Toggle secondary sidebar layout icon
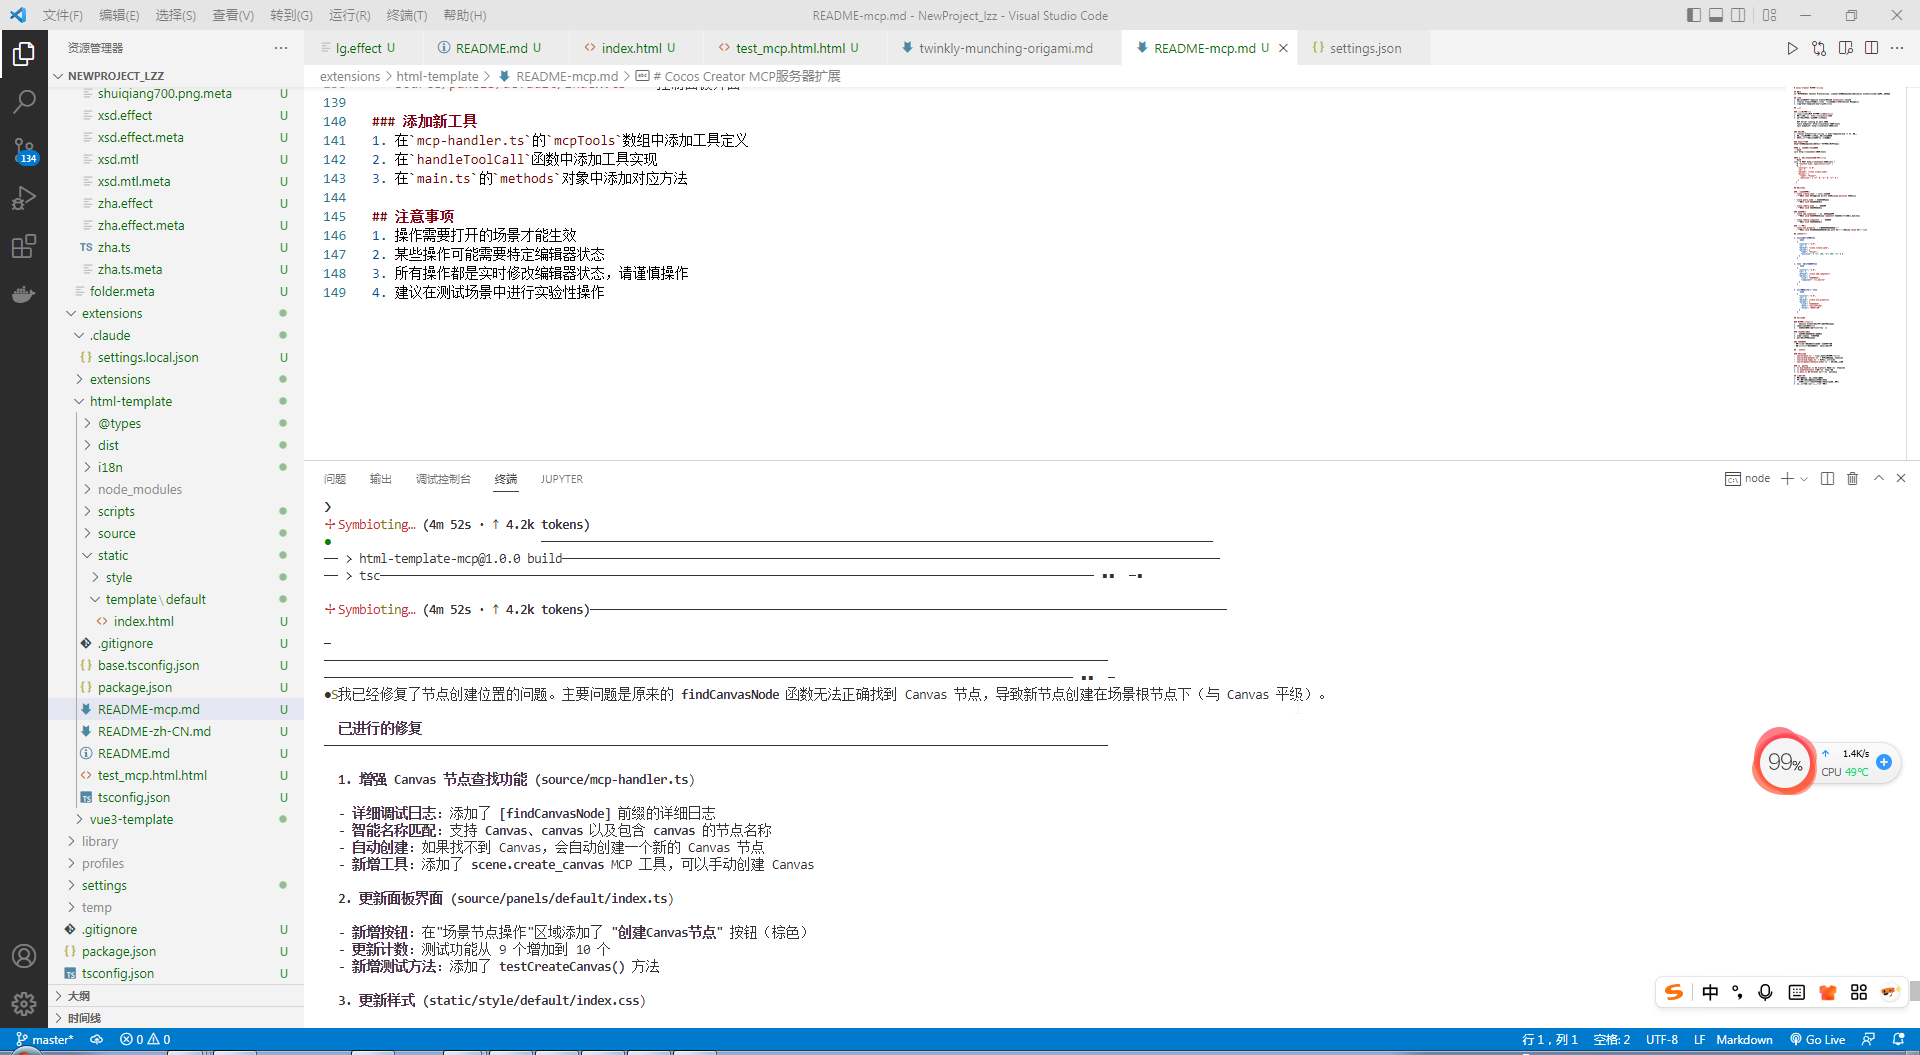1920x1055 pixels. tap(1739, 15)
